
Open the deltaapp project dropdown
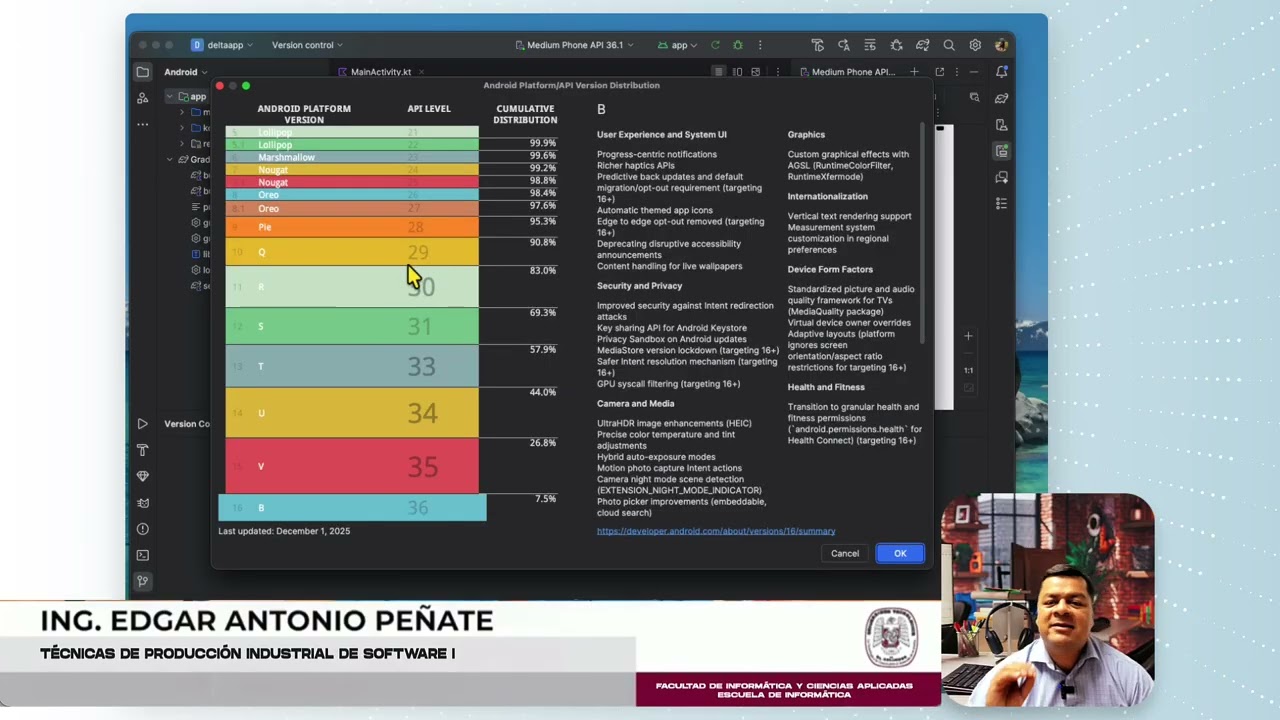[222, 45]
